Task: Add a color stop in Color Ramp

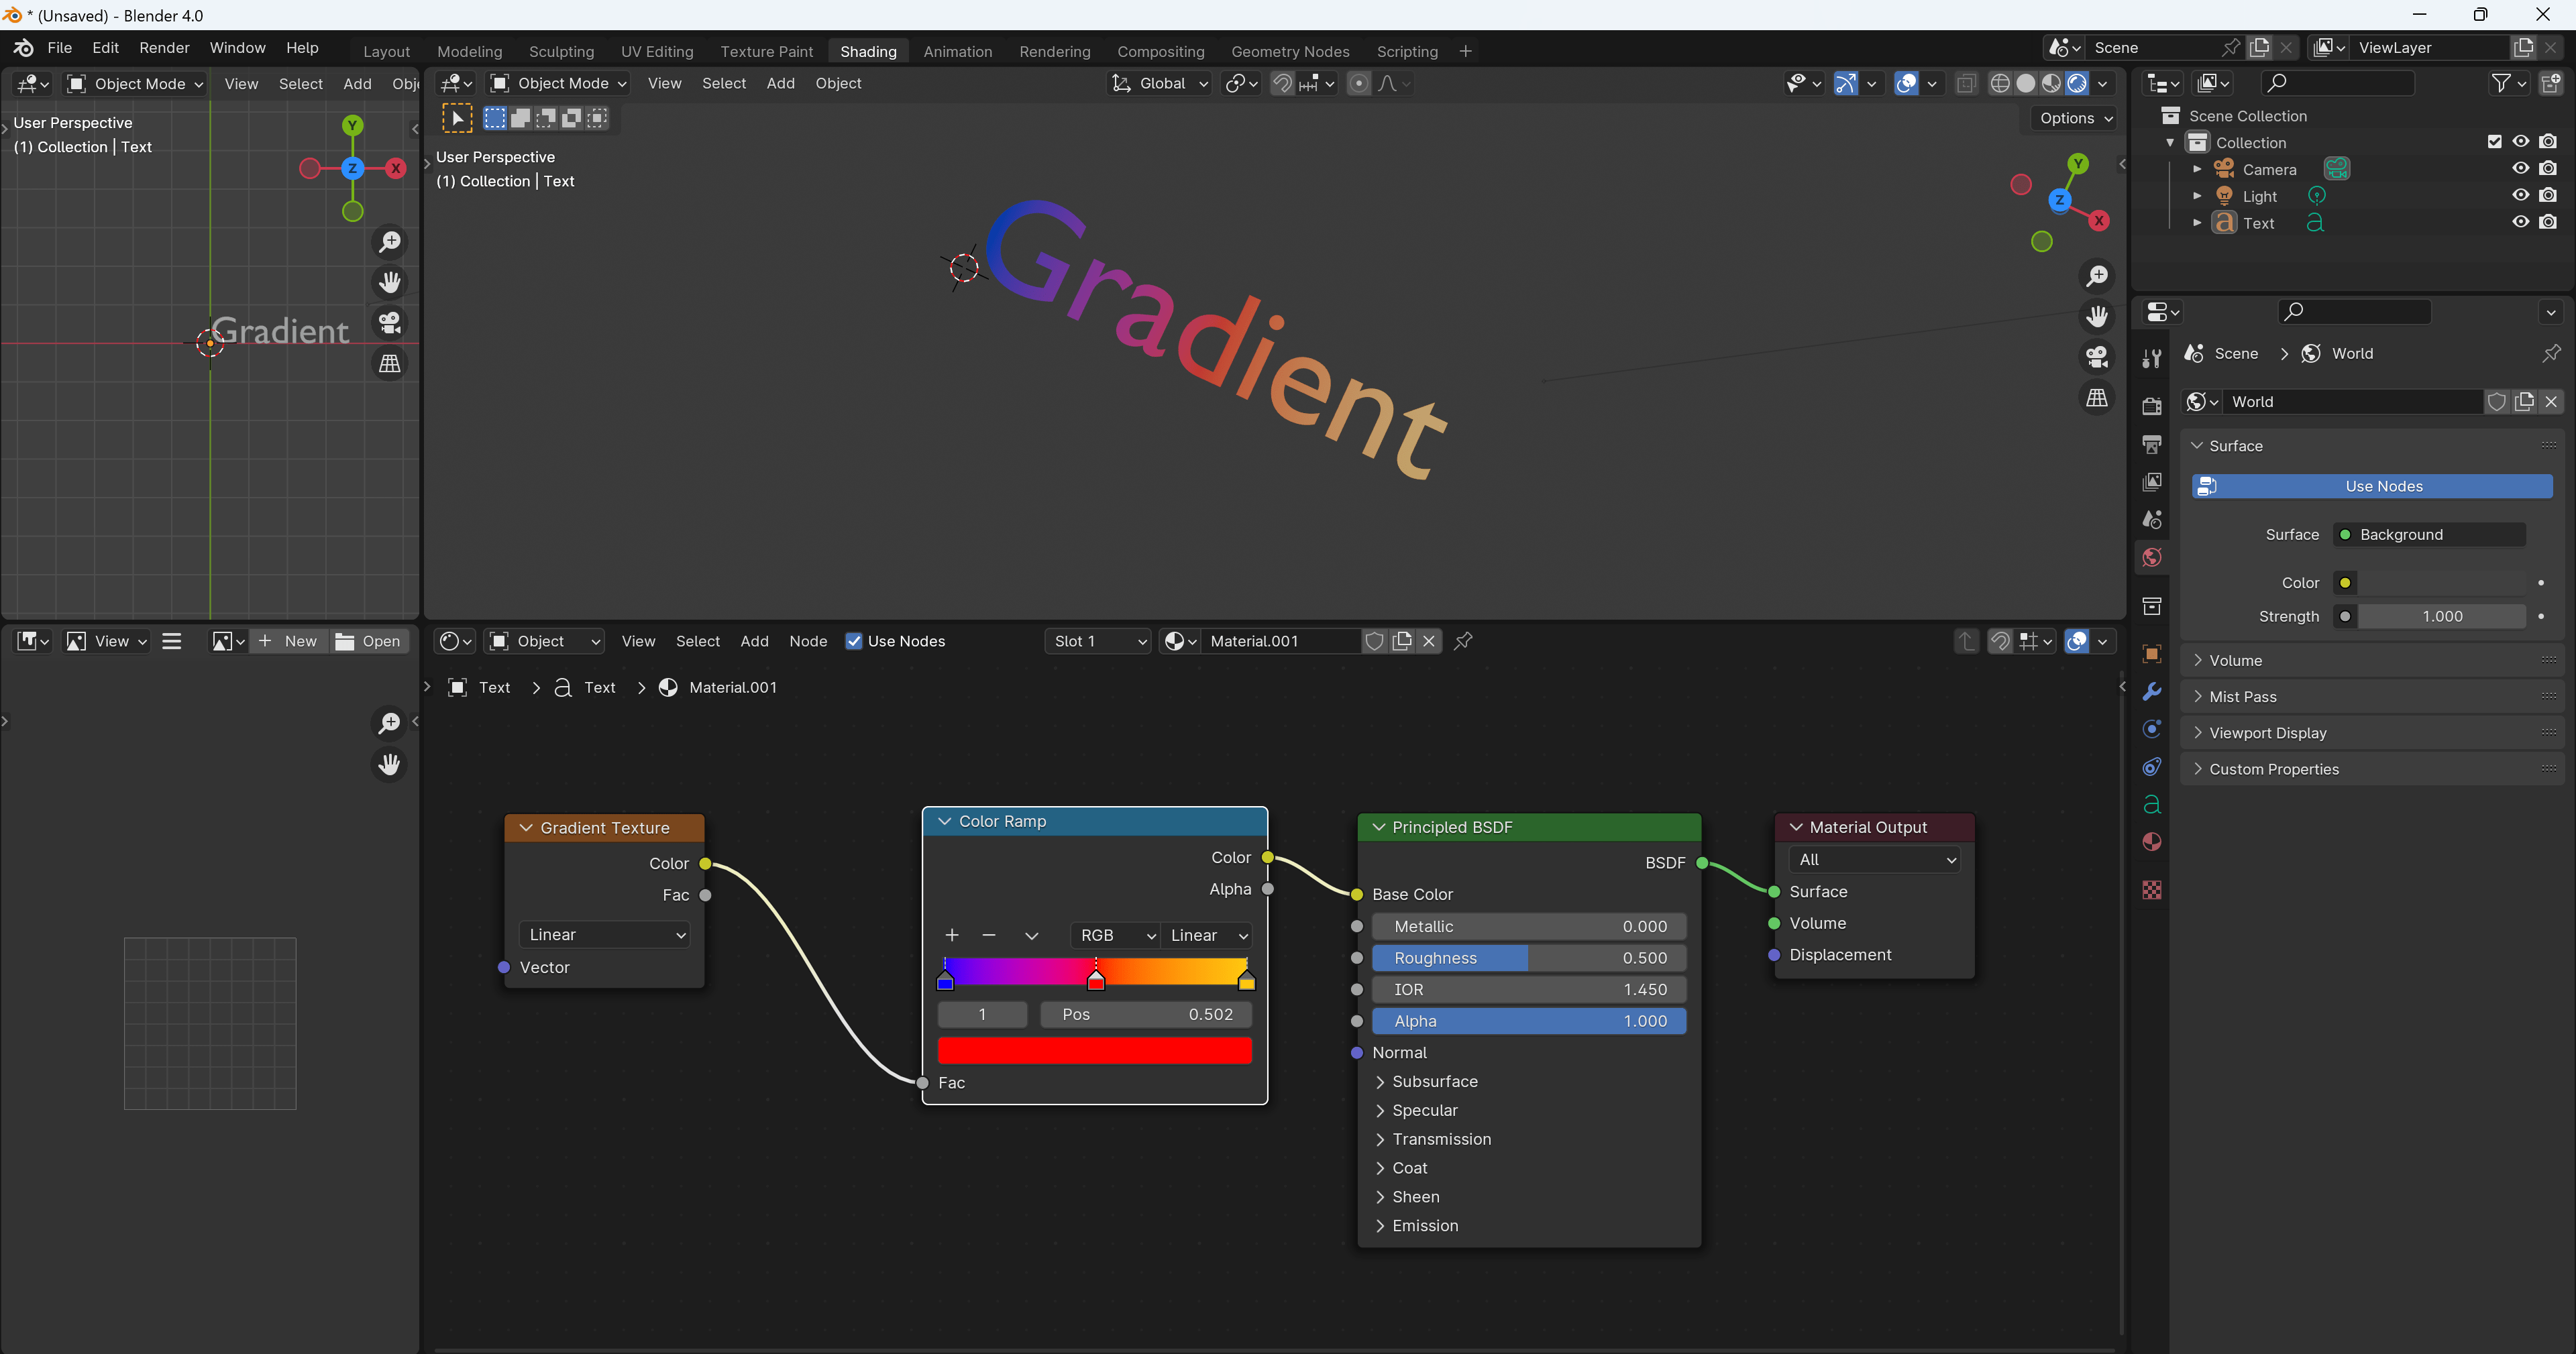Action: coord(952,935)
